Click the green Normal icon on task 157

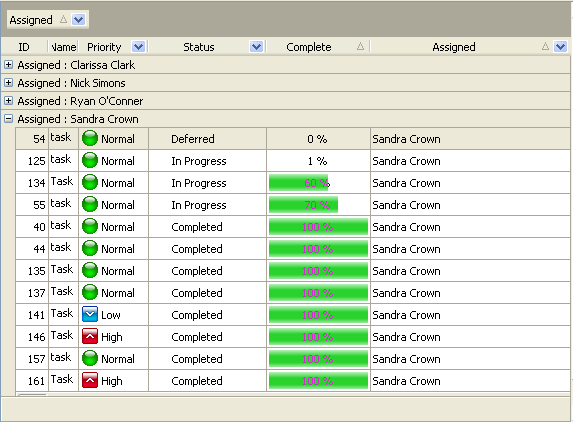[x=90, y=358]
